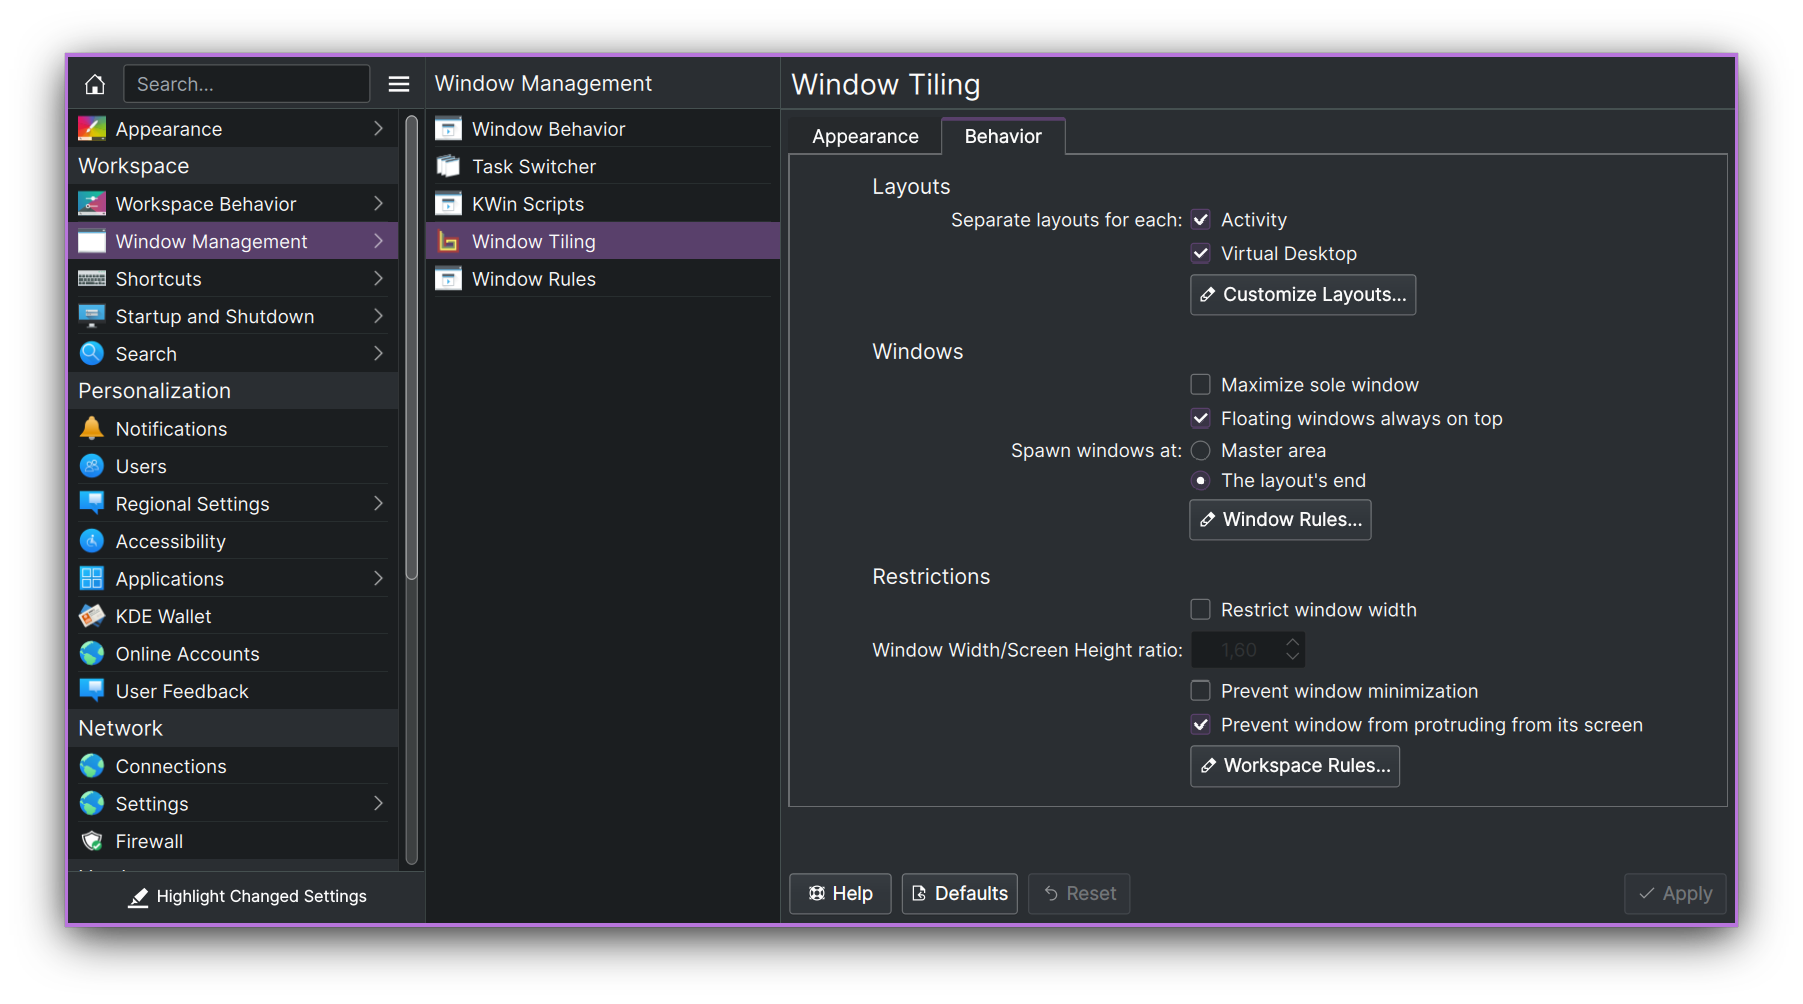The image size is (1803, 1004).
Task: Toggle Prevent window from protruding from its screen
Action: (1201, 725)
